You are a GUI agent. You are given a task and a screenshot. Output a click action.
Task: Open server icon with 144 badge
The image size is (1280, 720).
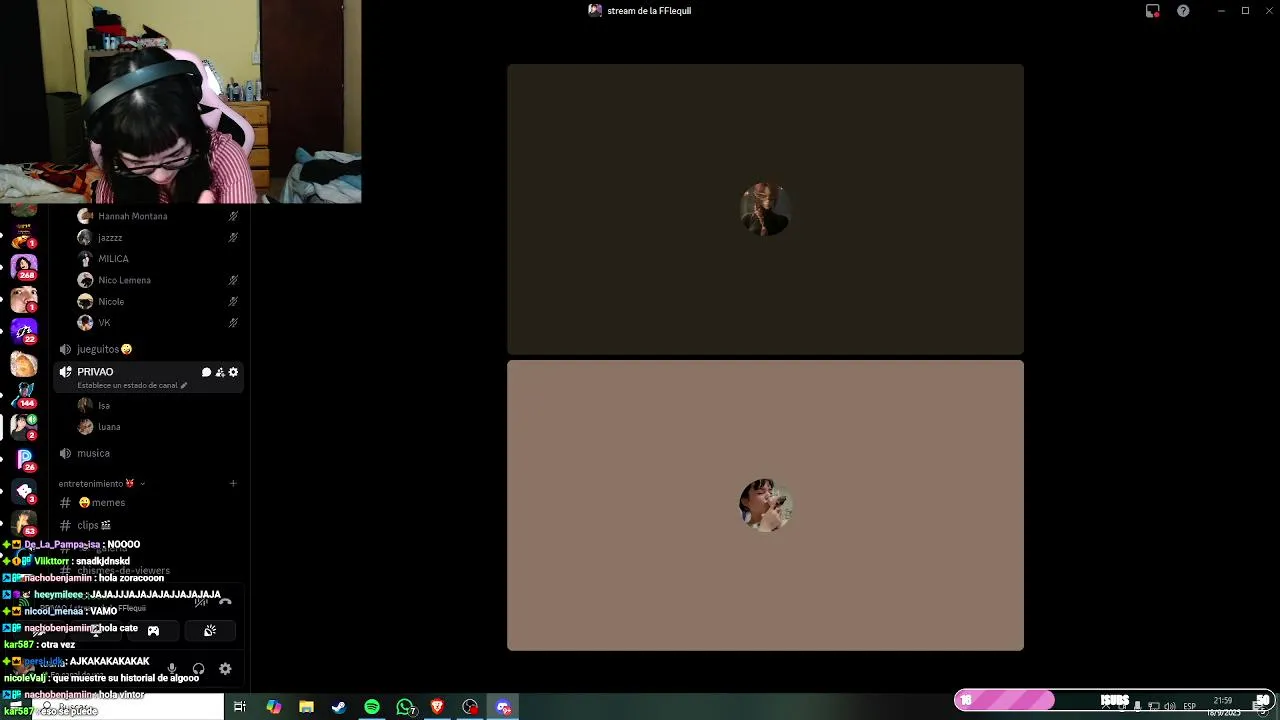pos(24,395)
